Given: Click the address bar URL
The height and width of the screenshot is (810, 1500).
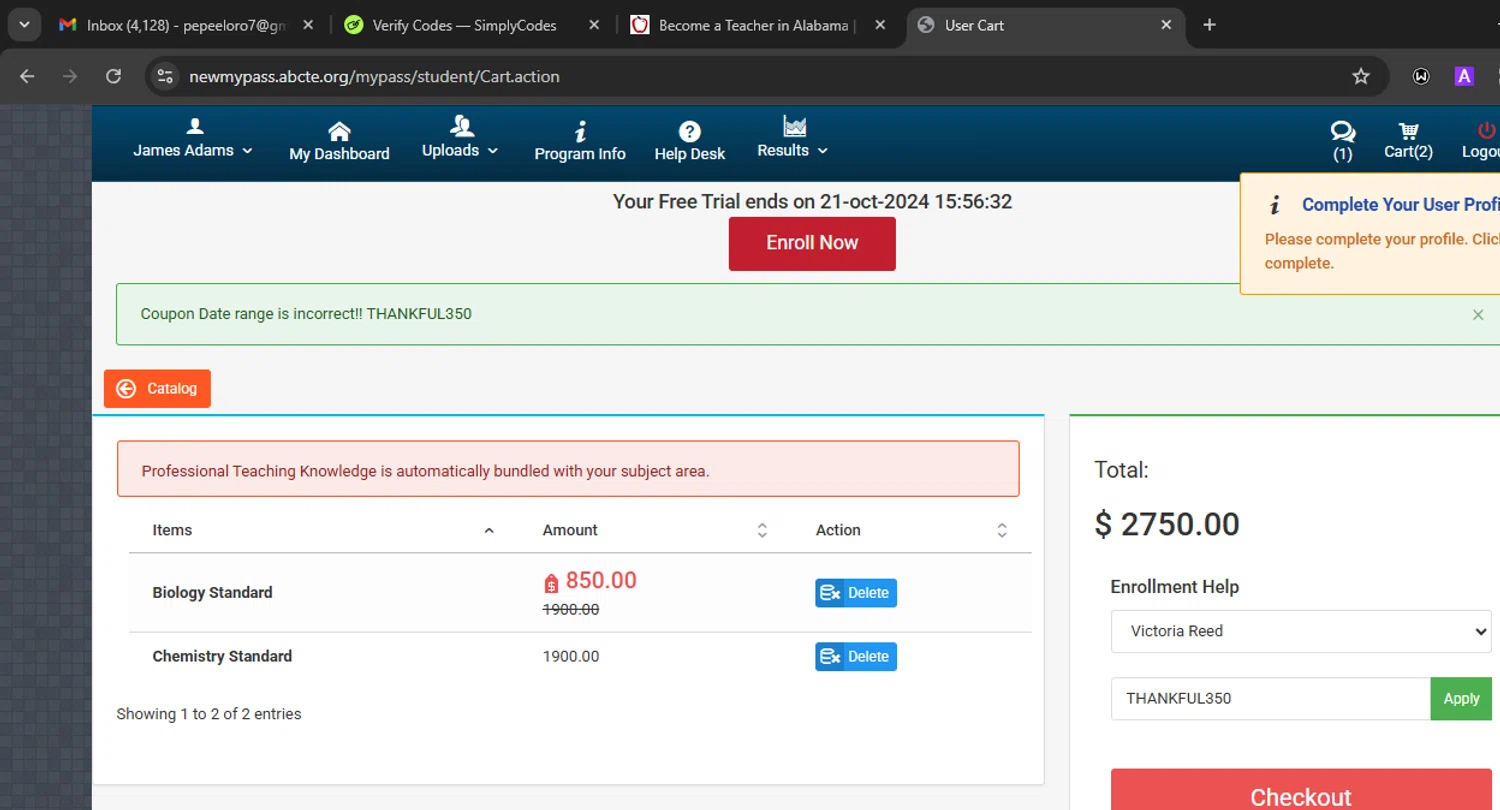Looking at the screenshot, I should tap(374, 76).
